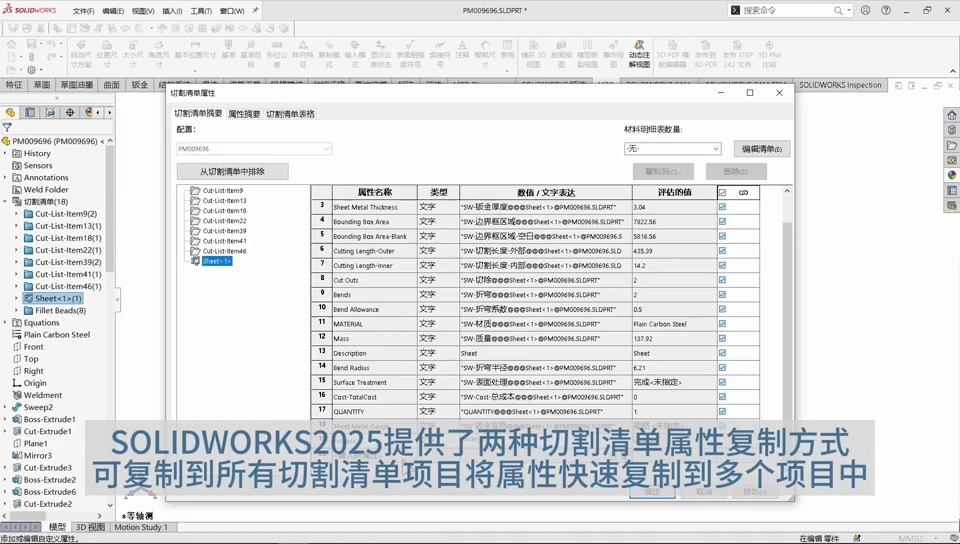Switch to PropertyManager tab icon

tap(30, 112)
